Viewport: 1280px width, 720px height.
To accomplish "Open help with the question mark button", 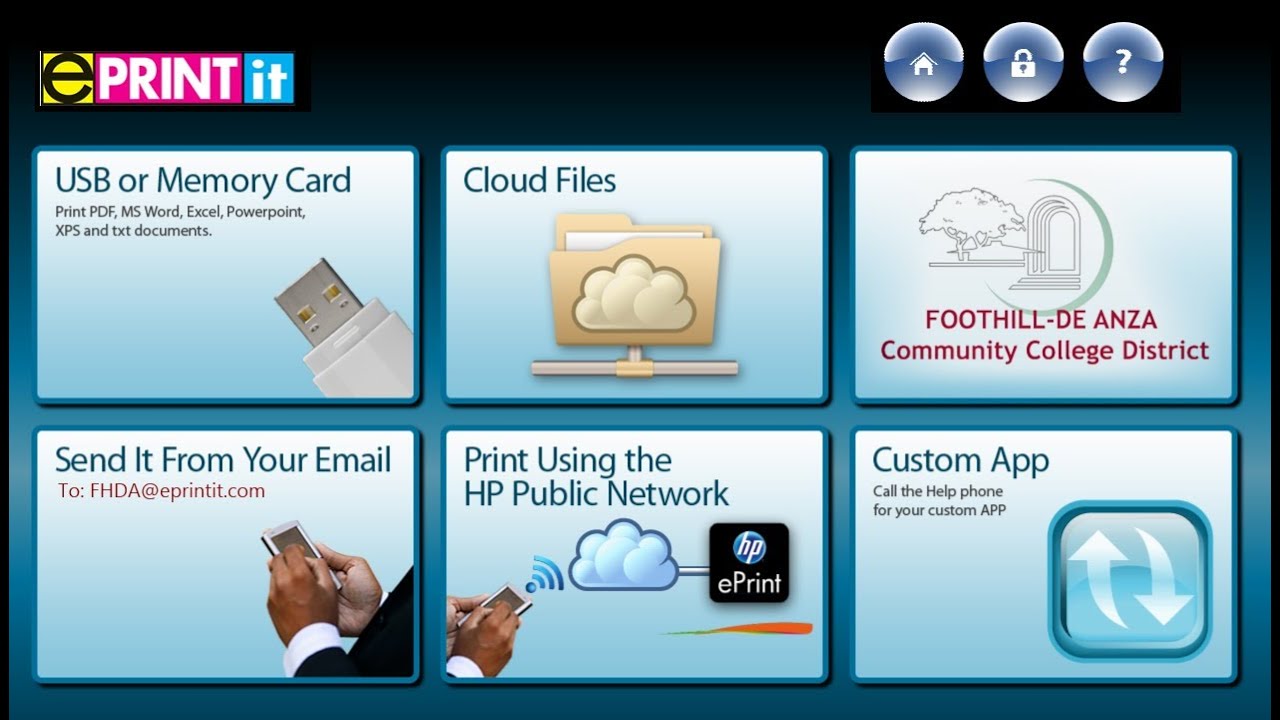I will [x=1123, y=62].
